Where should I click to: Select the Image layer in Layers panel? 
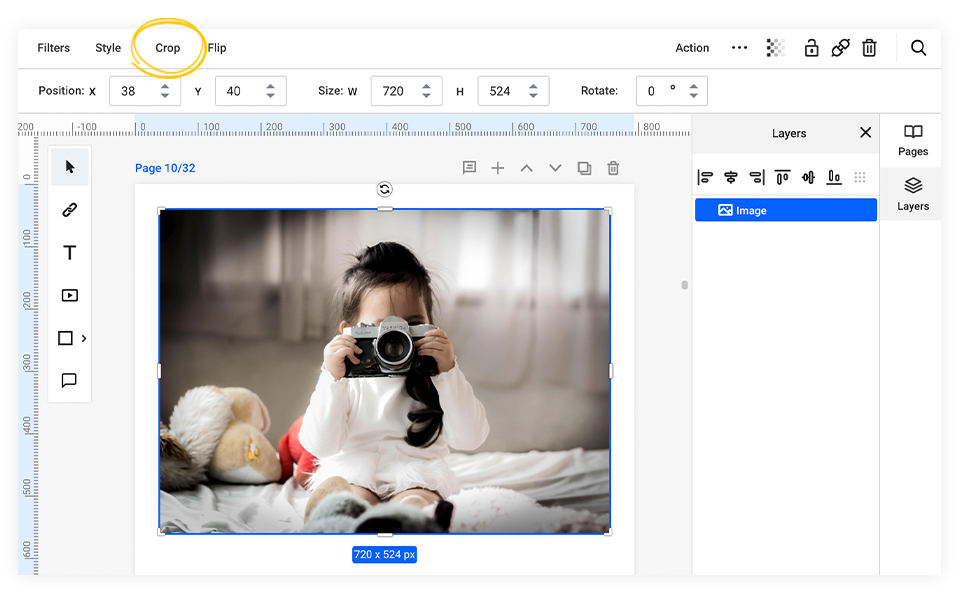click(x=785, y=210)
